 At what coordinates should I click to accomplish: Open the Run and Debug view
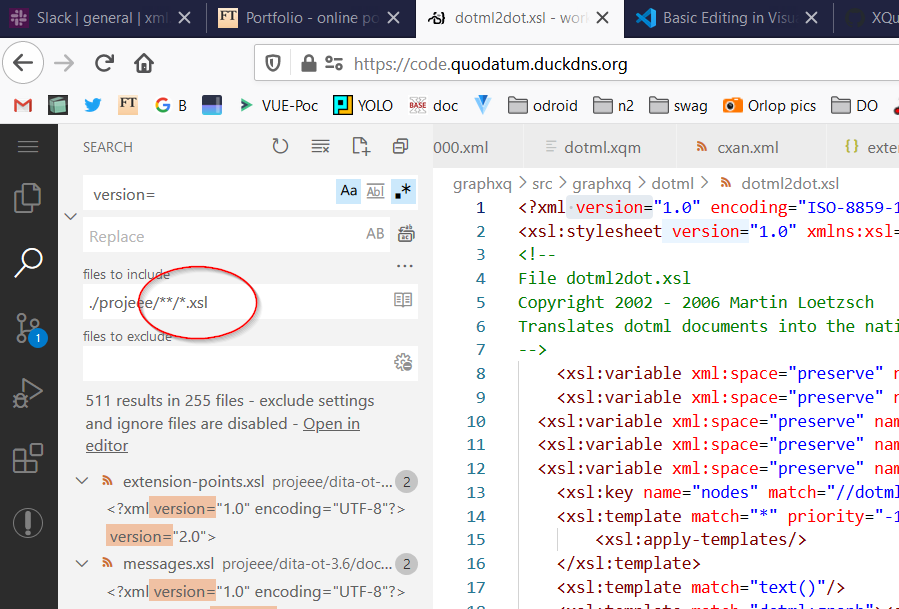click(28, 393)
